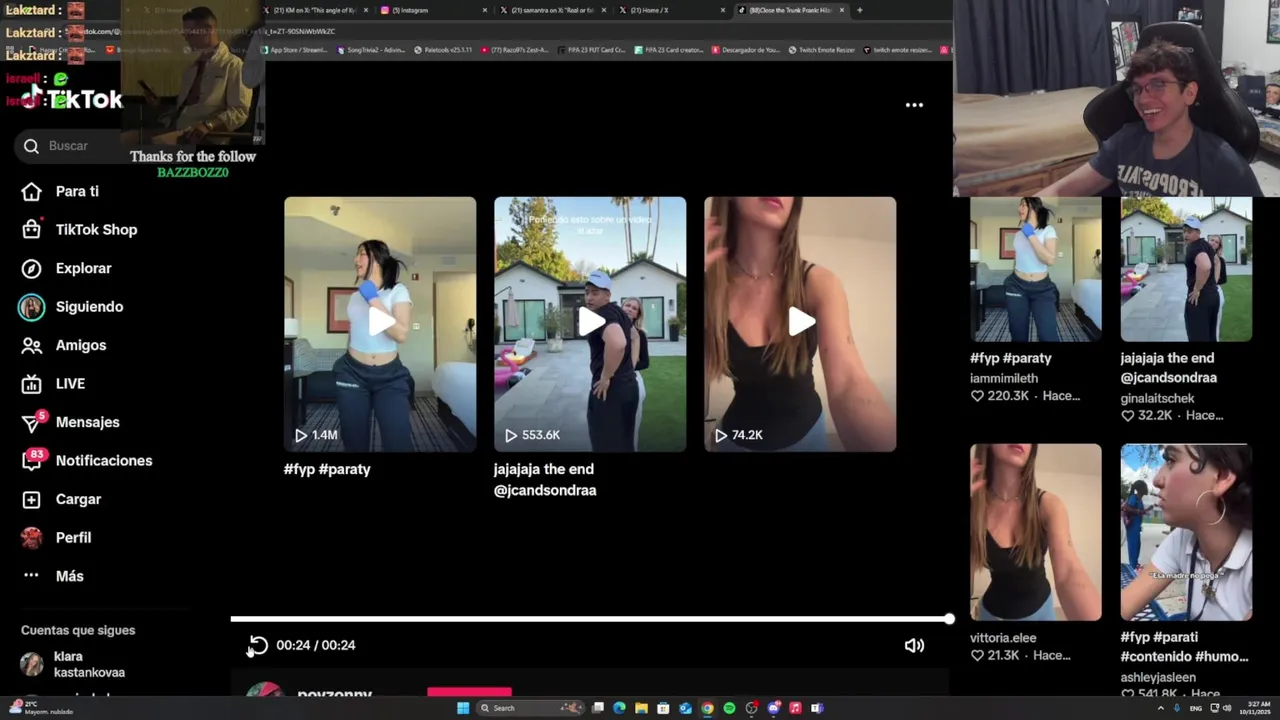
Task: Open Microsoft Store from taskbar
Action: point(663,708)
